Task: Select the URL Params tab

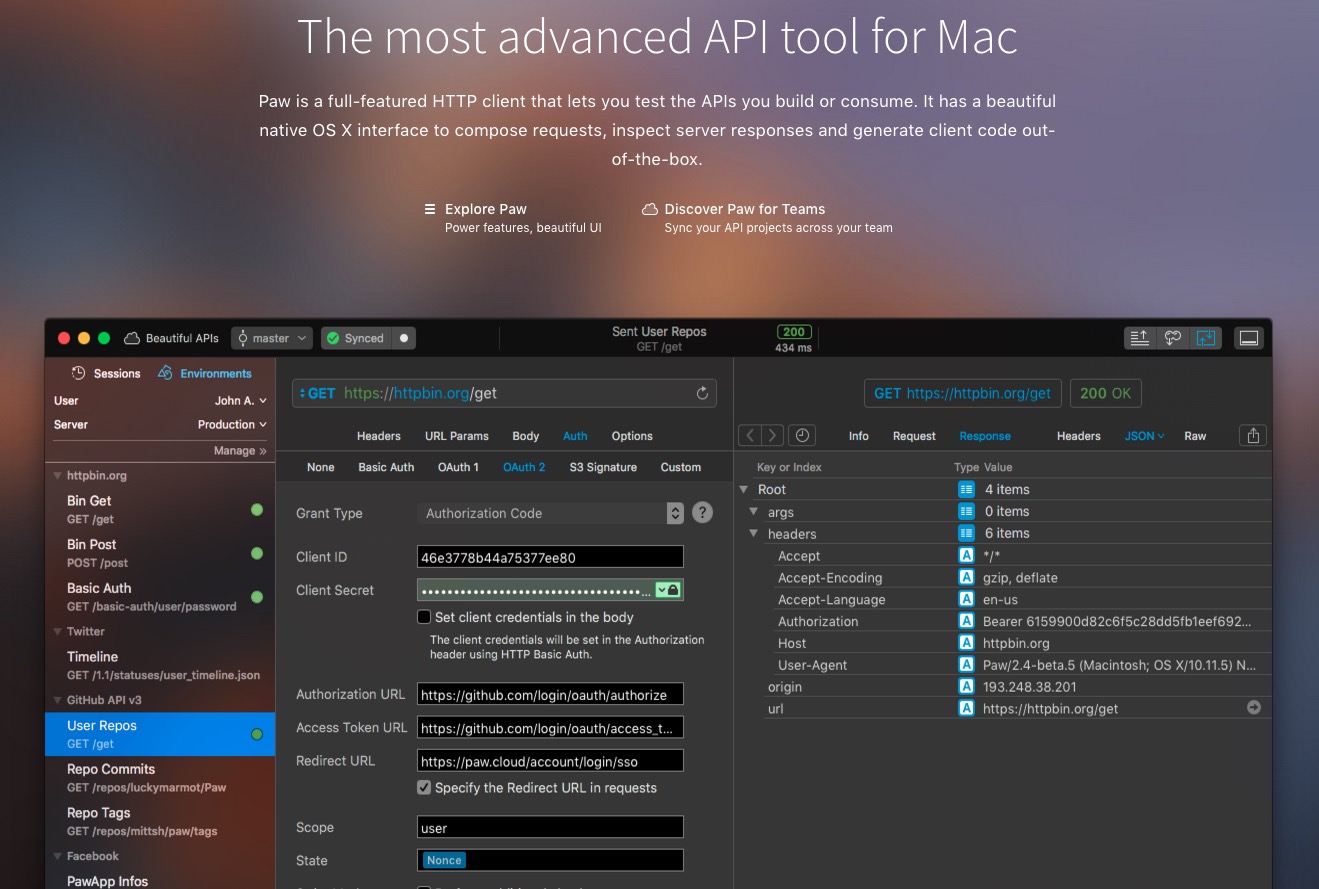Action: (456, 436)
